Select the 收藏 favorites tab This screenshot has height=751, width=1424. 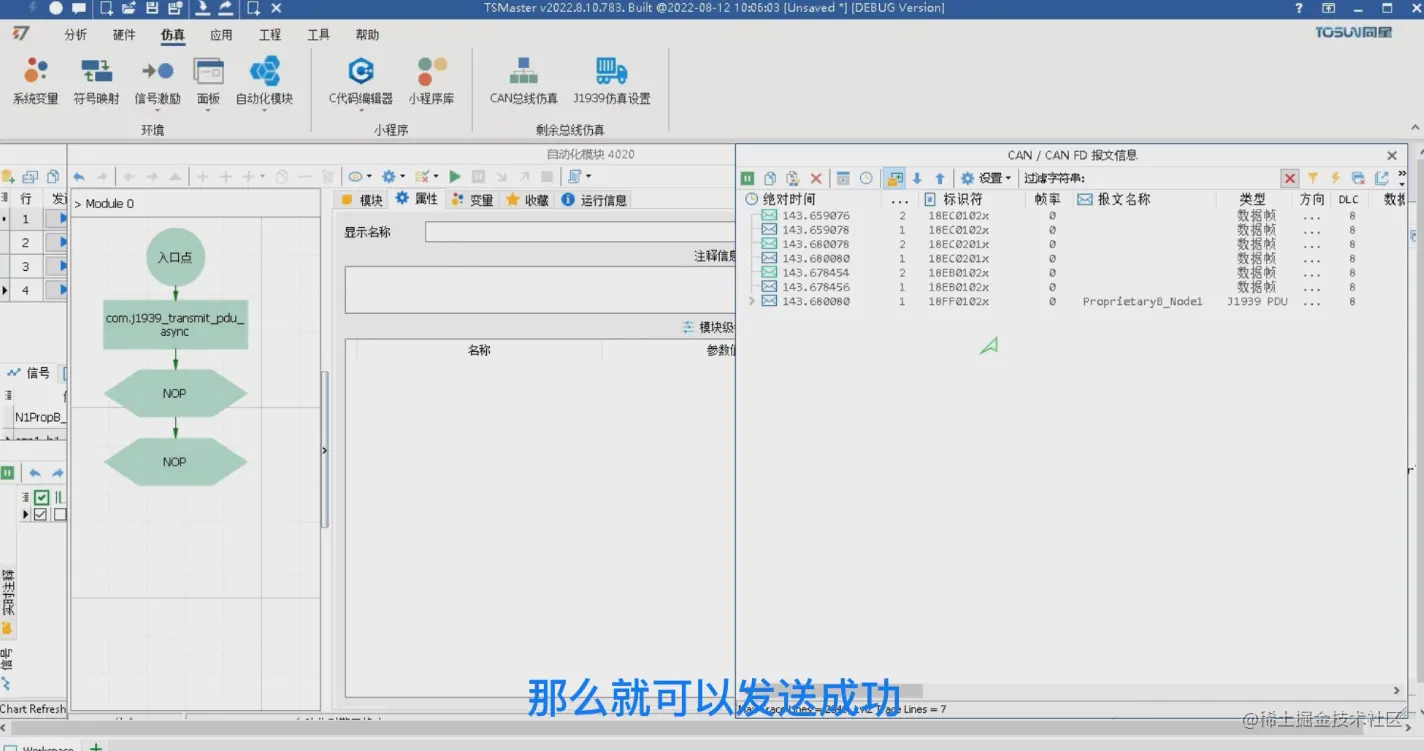[x=528, y=200]
